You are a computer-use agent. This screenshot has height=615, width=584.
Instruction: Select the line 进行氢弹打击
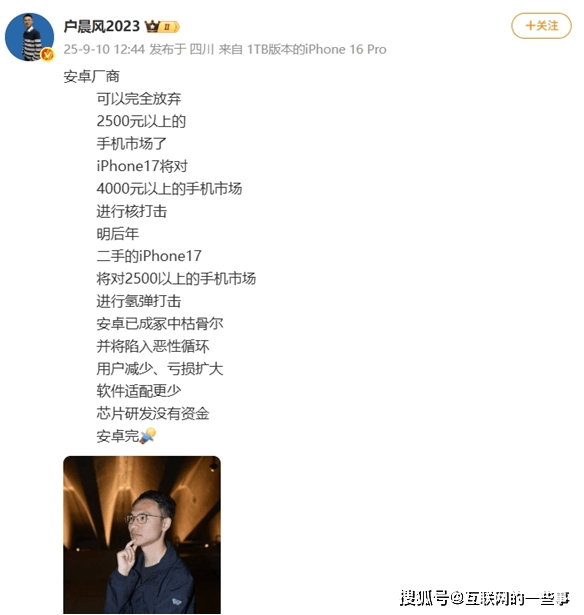(139, 302)
